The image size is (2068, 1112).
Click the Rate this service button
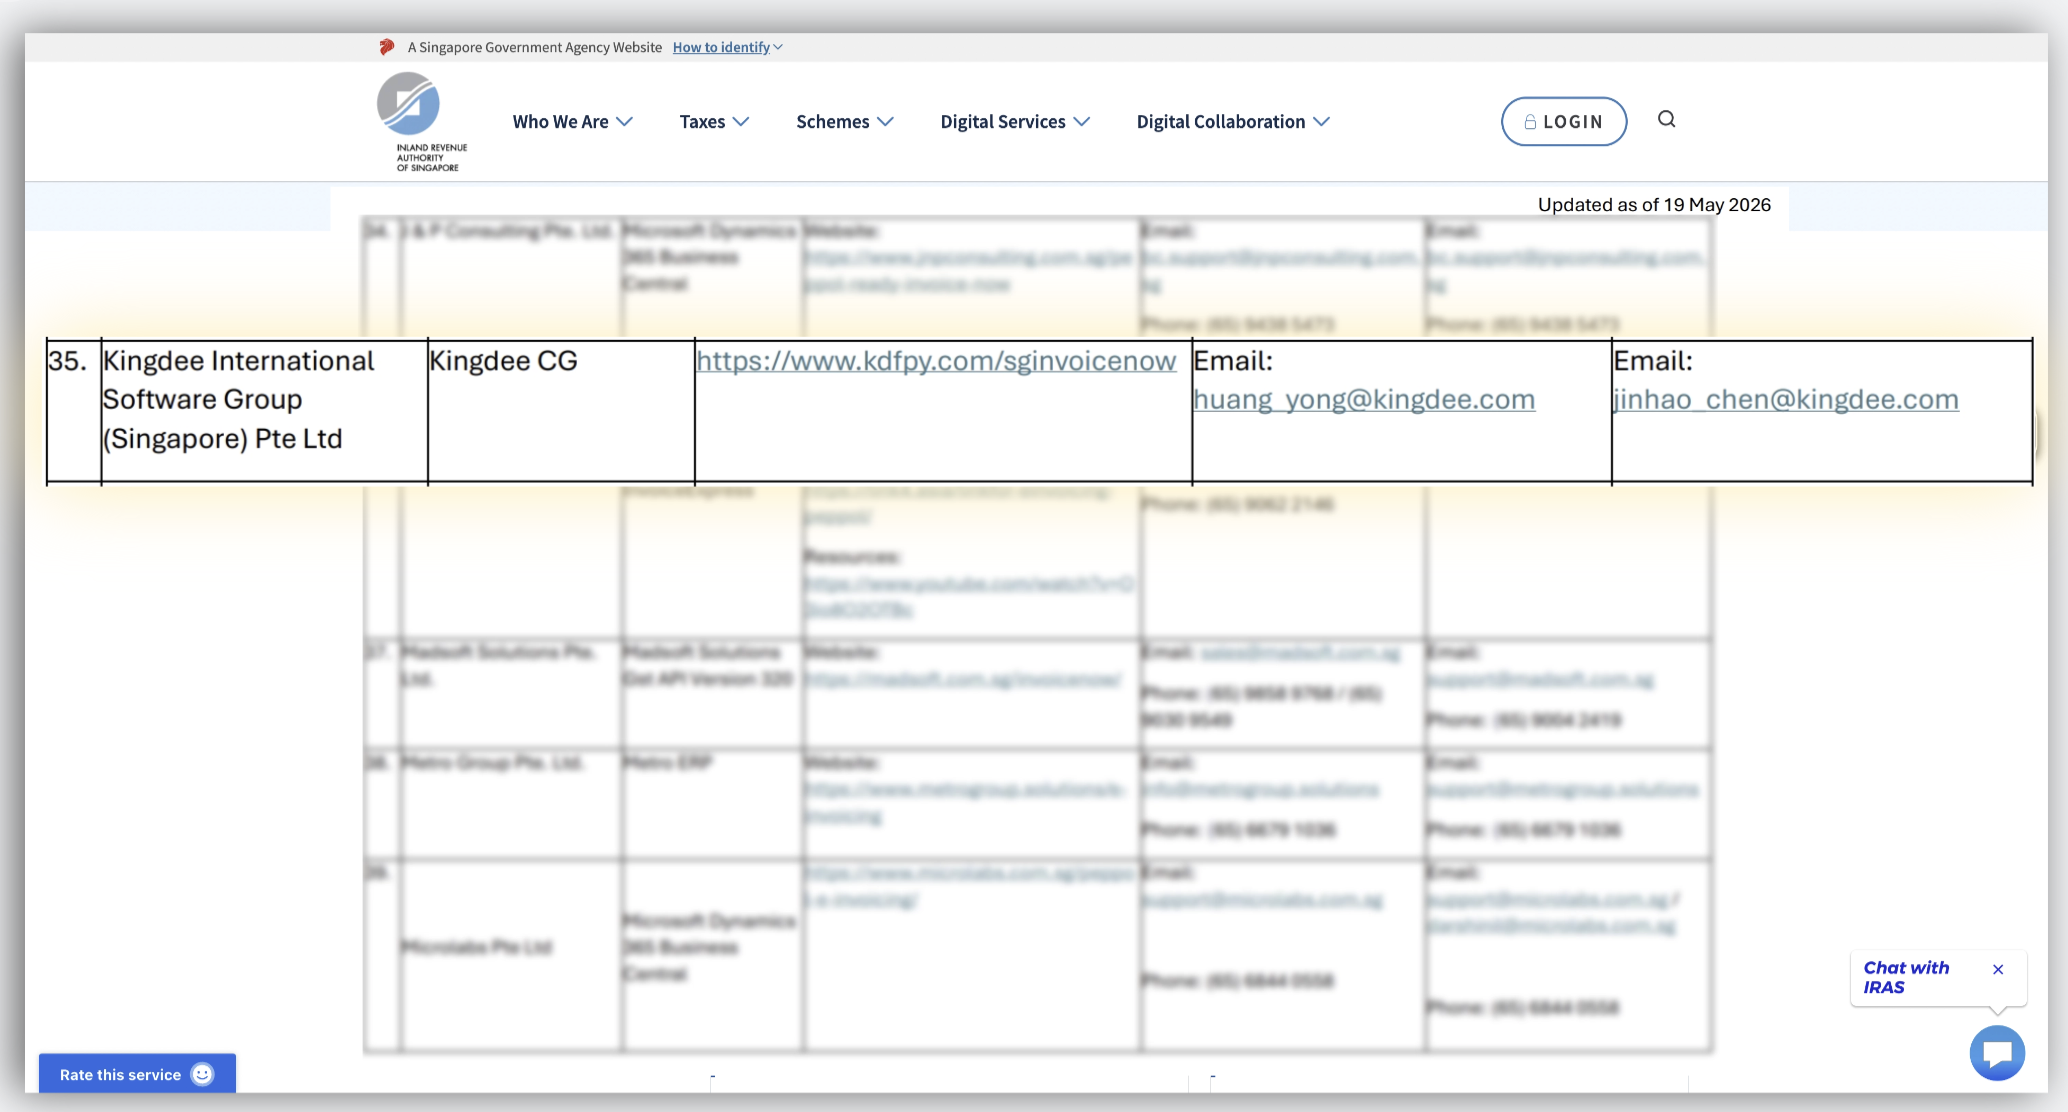137,1074
